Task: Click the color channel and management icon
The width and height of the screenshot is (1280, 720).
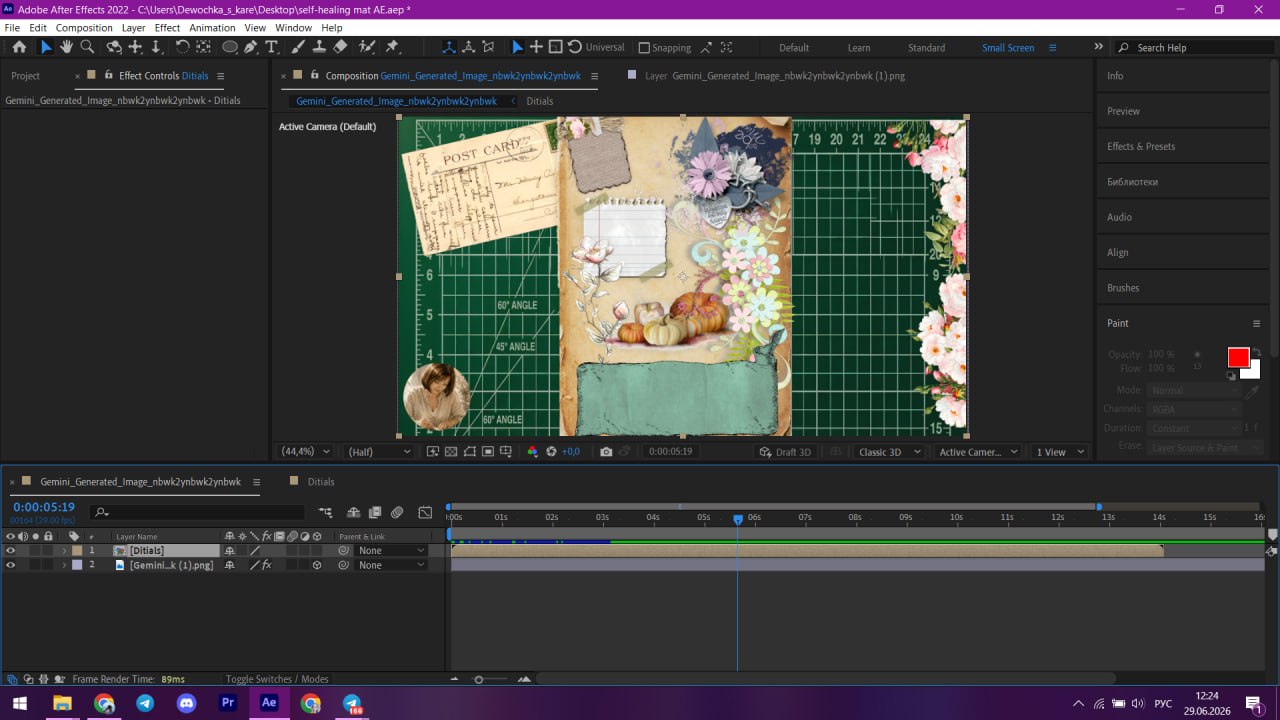Action: (532, 452)
